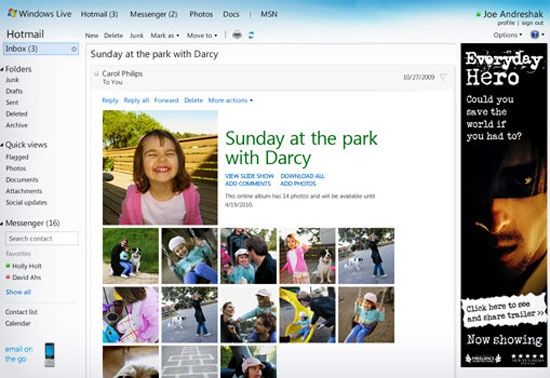Click New to compose a message
Screen dimensions: 550x378
pos(92,35)
